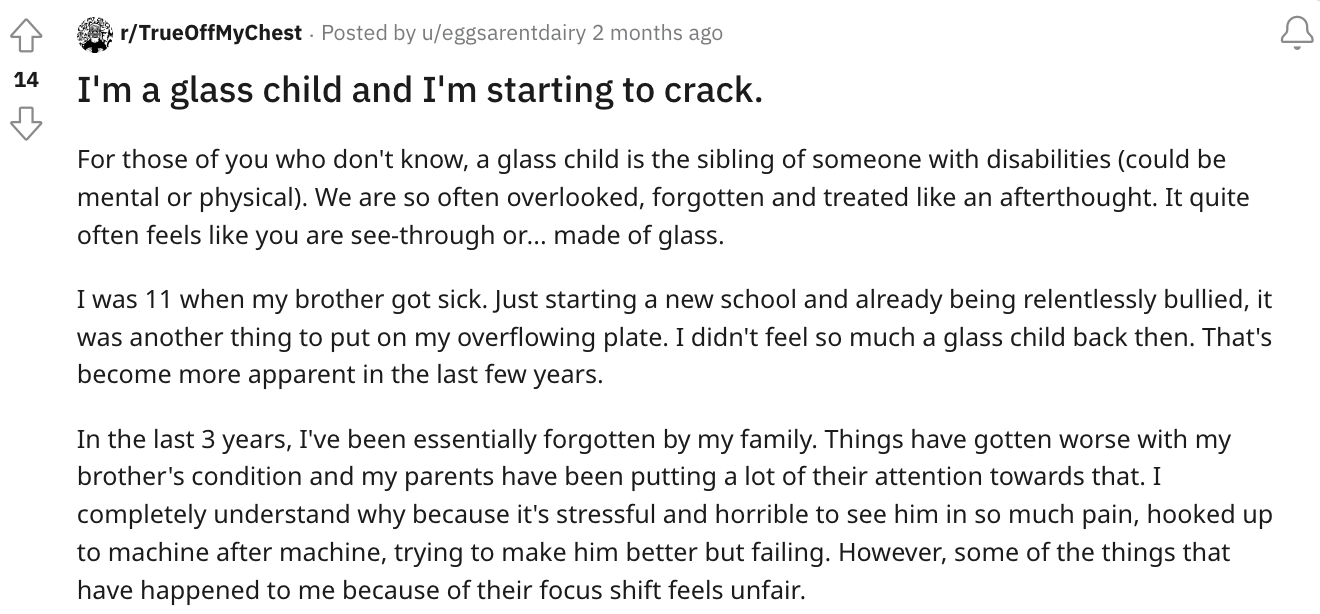Click the notification bell icon
The image size is (1320, 614).
pyautogui.click(x=1297, y=35)
